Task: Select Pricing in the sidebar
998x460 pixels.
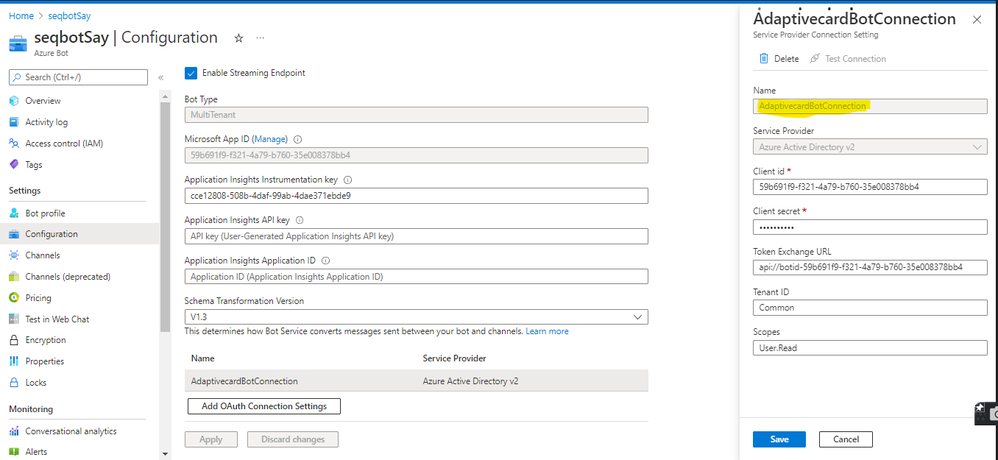Action: [x=38, y=298]
